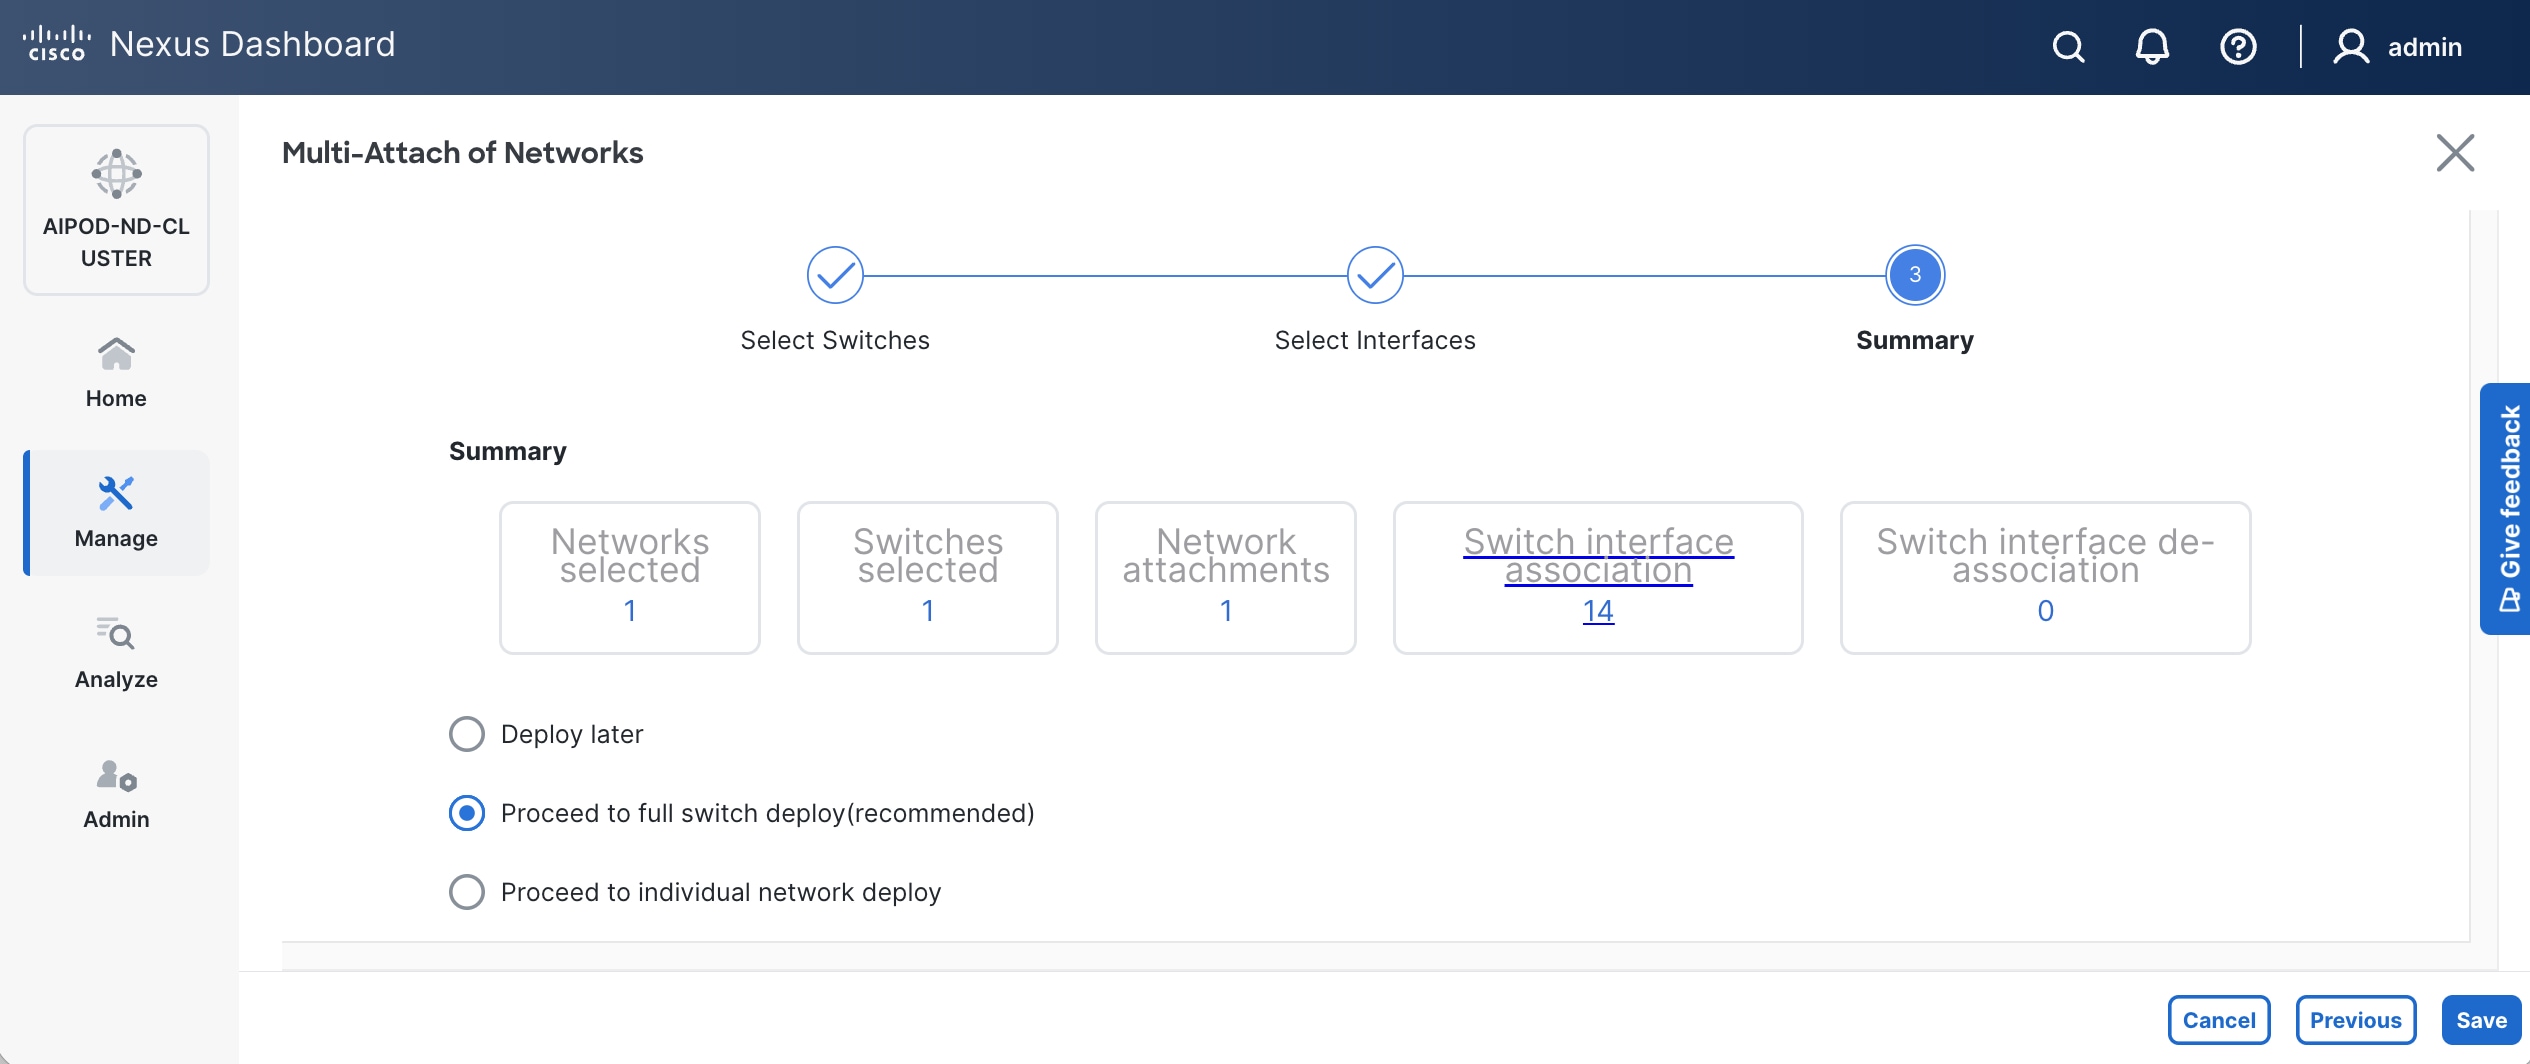
Task: Open the search in the top bar
Action: (x=2068, y=46)
